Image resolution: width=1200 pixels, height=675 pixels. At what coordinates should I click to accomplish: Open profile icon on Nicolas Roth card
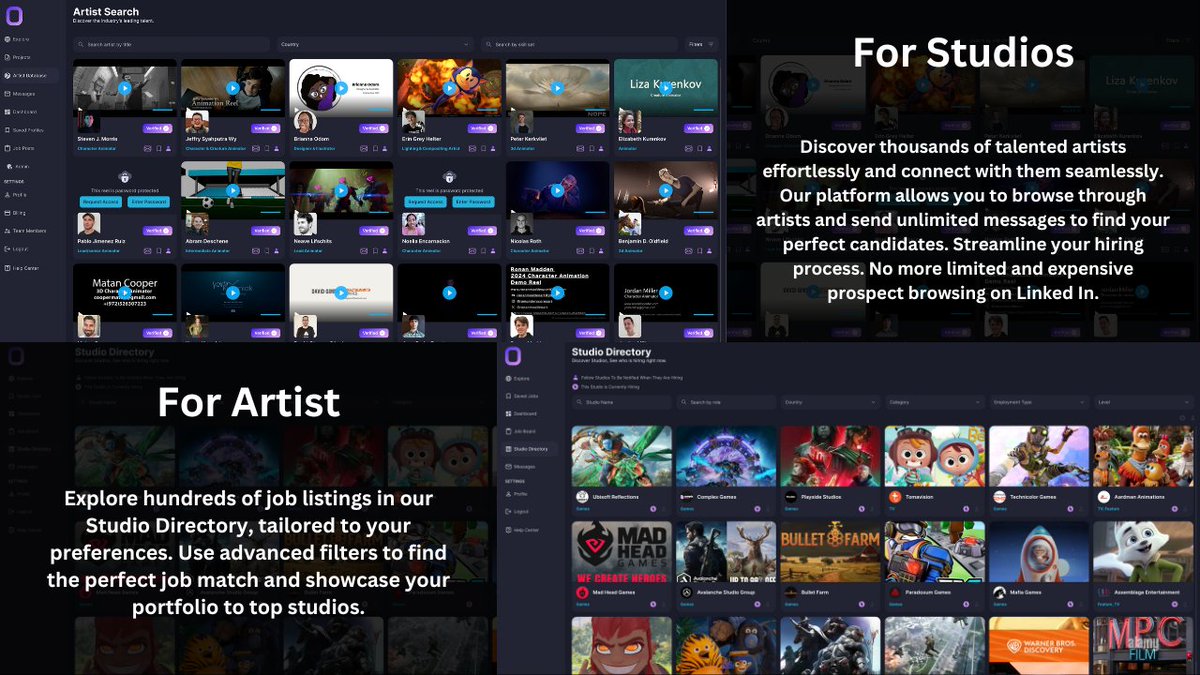[601, 251]
